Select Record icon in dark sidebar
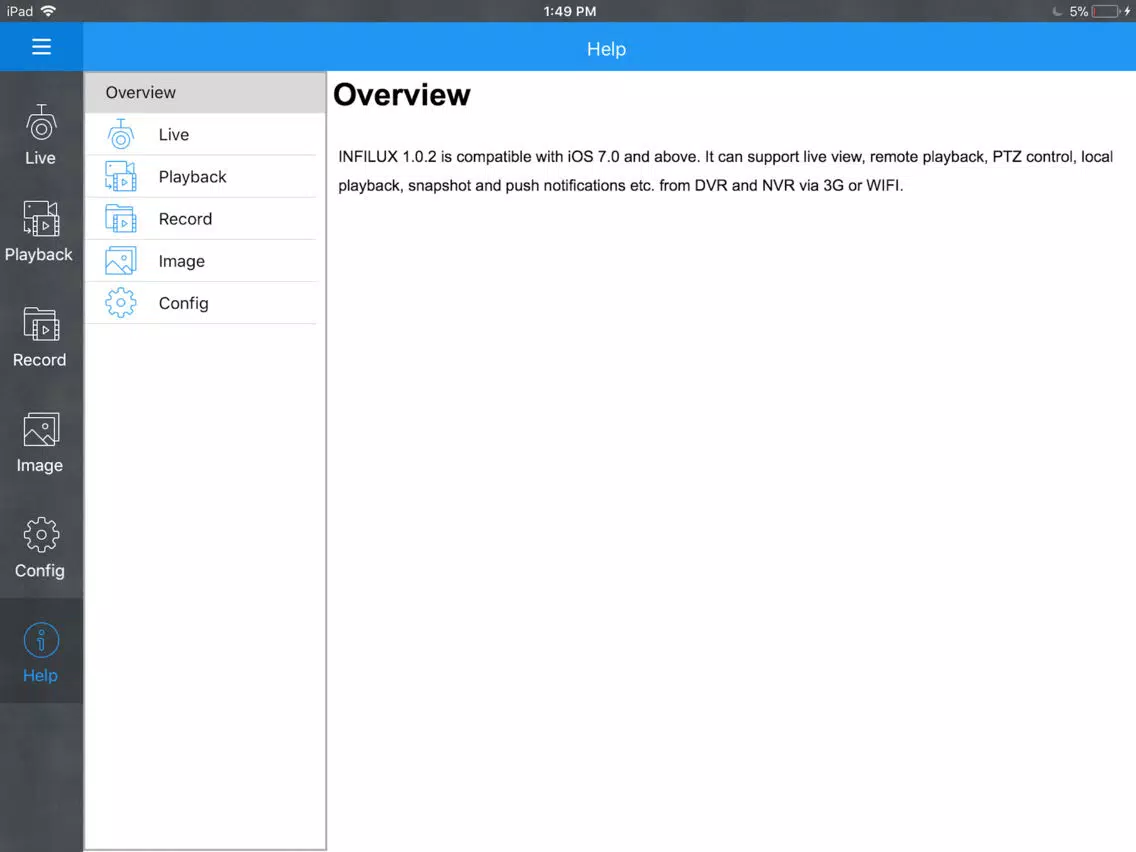Screen dimensions: 1136x852 [41, 324]
